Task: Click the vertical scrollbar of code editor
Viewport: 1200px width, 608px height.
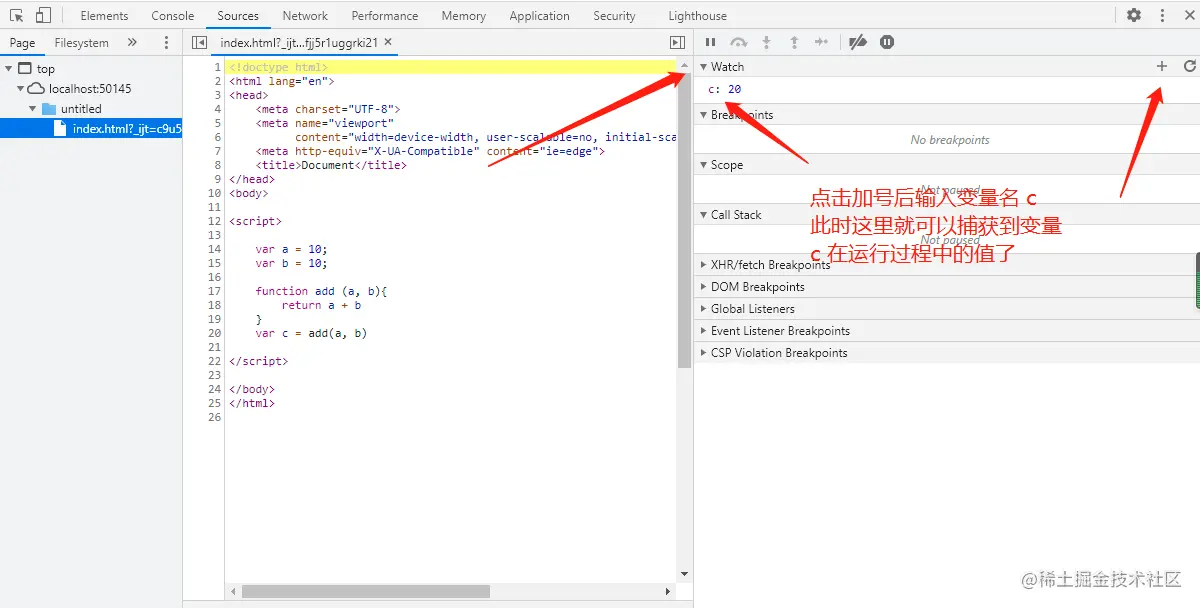Action: click(x=684, y=220)
